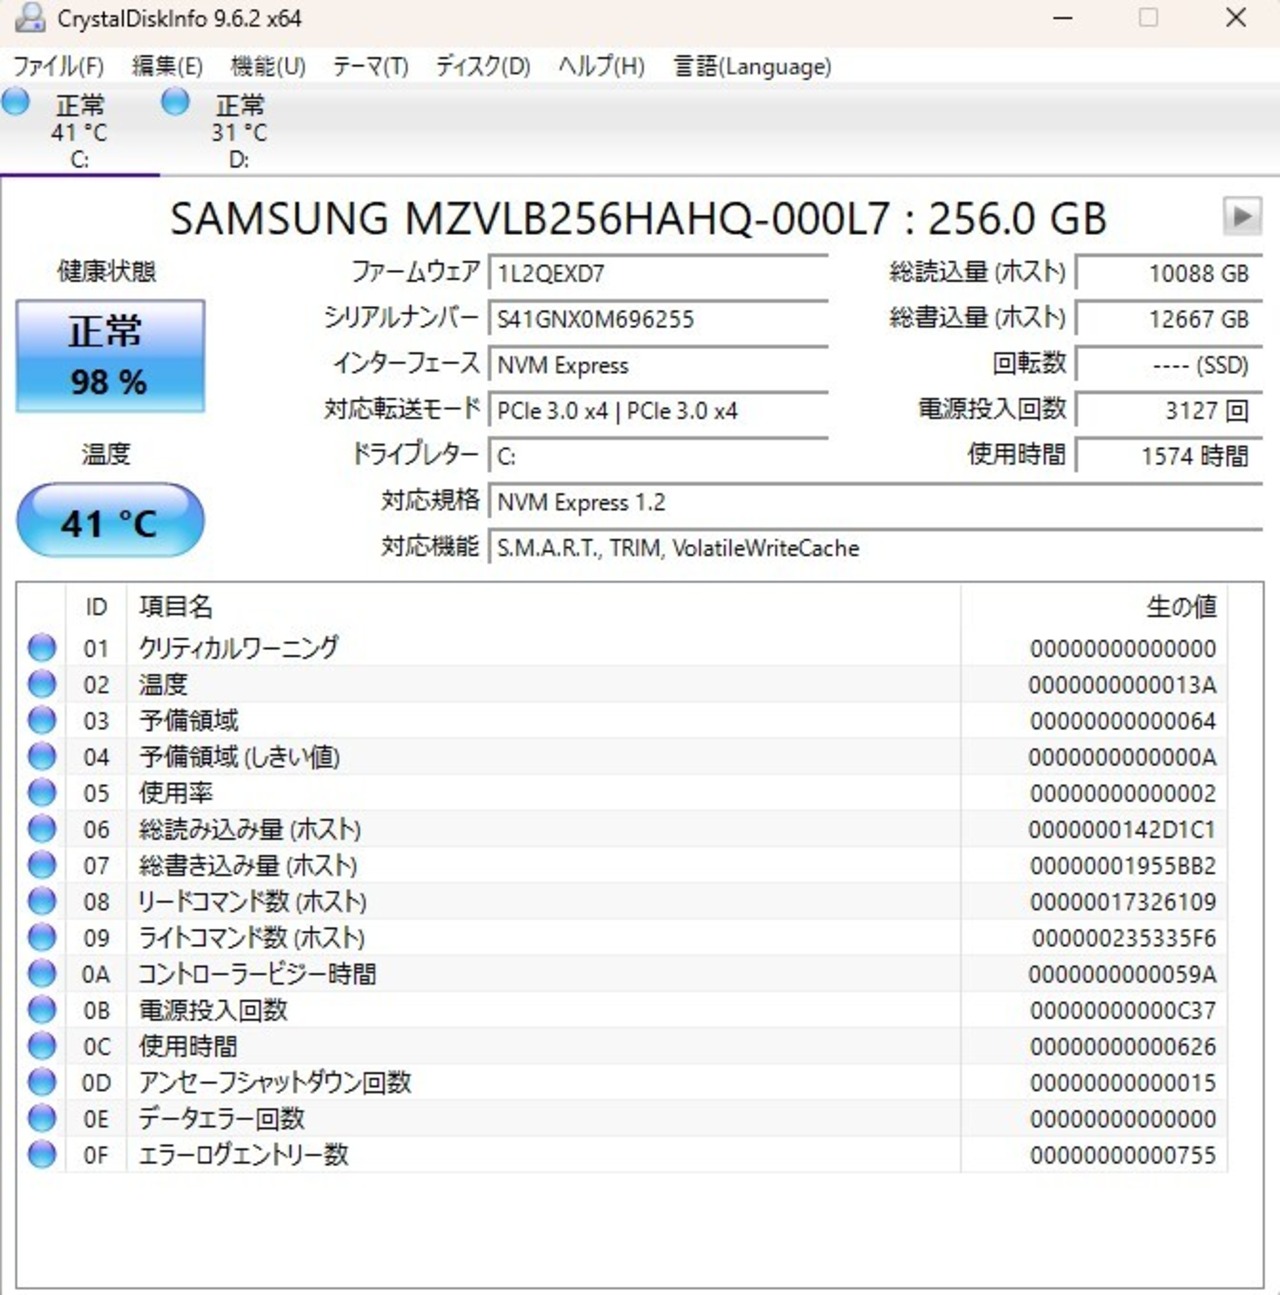
Task: Open the ディスク(D) menu
Action: click(483, 66)
